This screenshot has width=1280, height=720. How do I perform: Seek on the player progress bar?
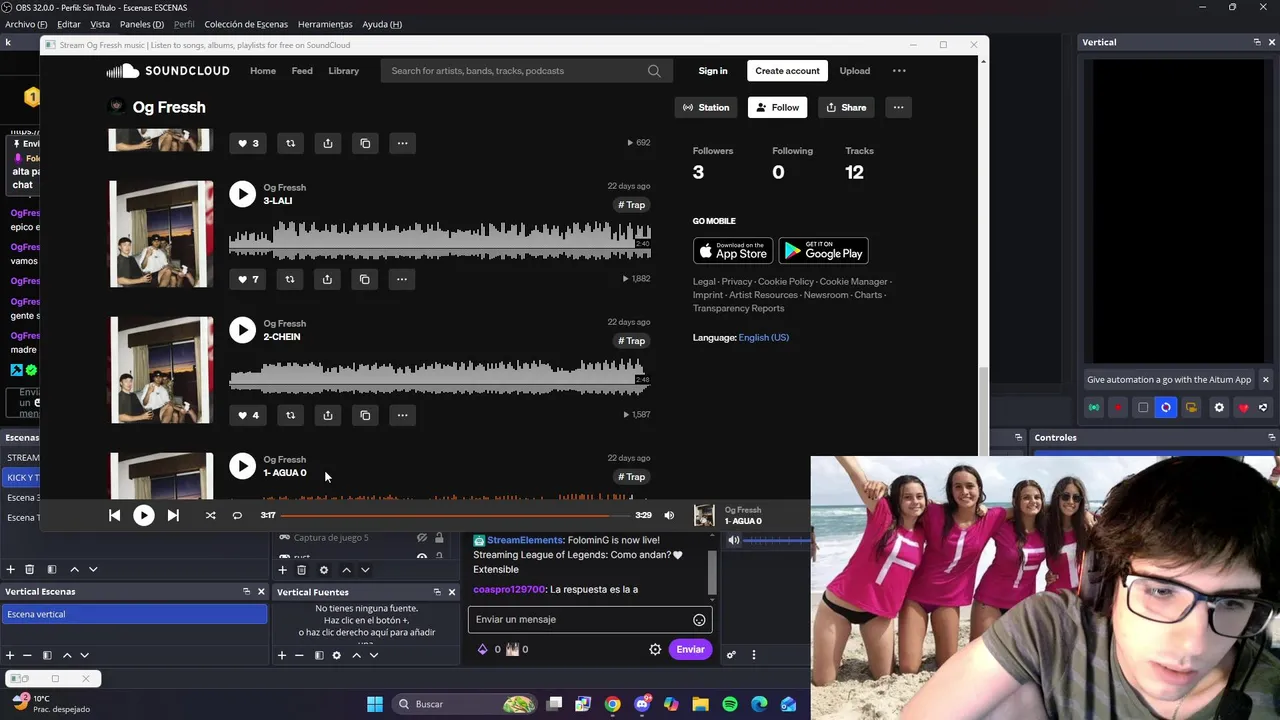pos(455,515)
